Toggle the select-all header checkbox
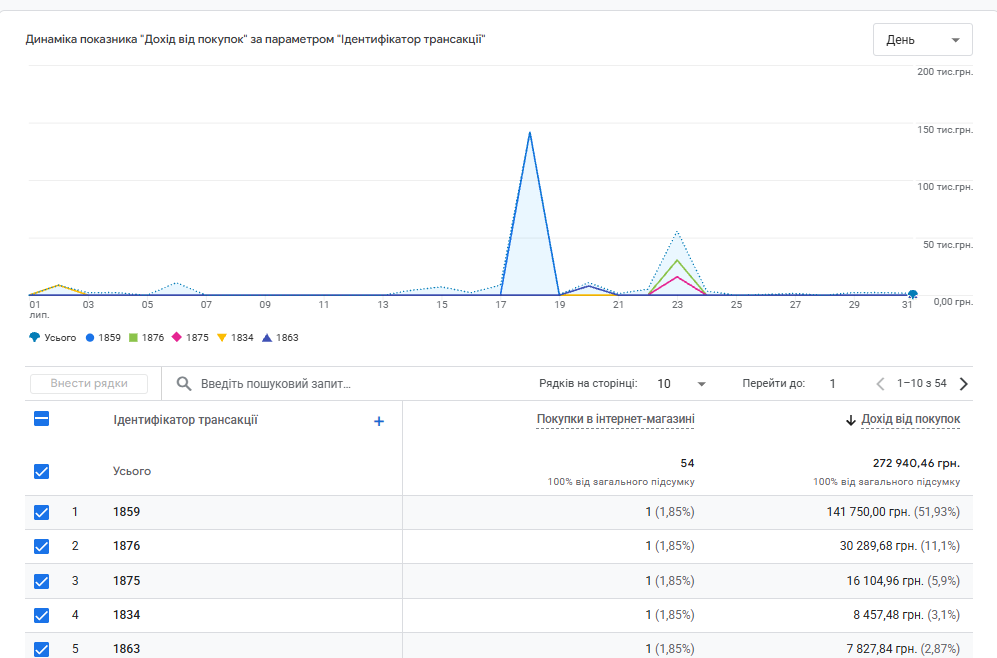997x658 pixels. (x=41, y=418)
